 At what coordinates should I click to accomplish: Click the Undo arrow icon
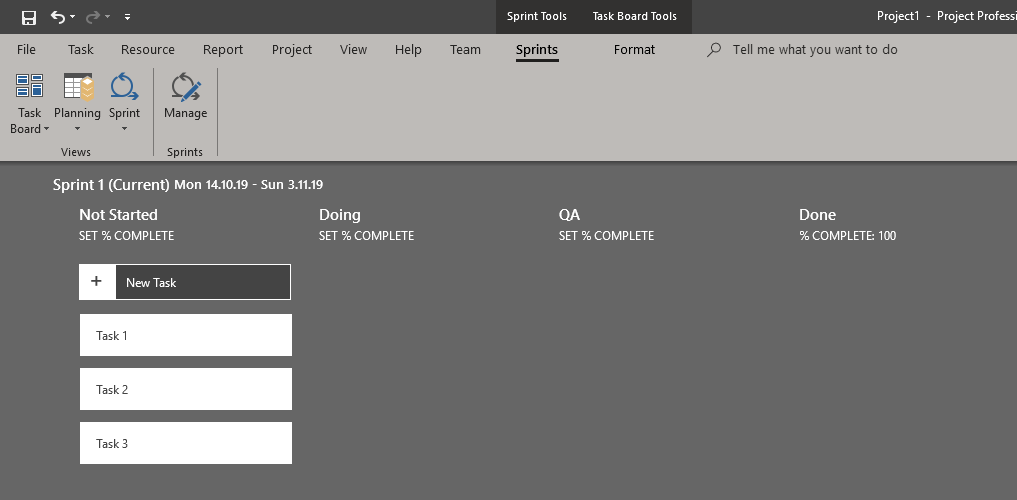tap(58, 17)
